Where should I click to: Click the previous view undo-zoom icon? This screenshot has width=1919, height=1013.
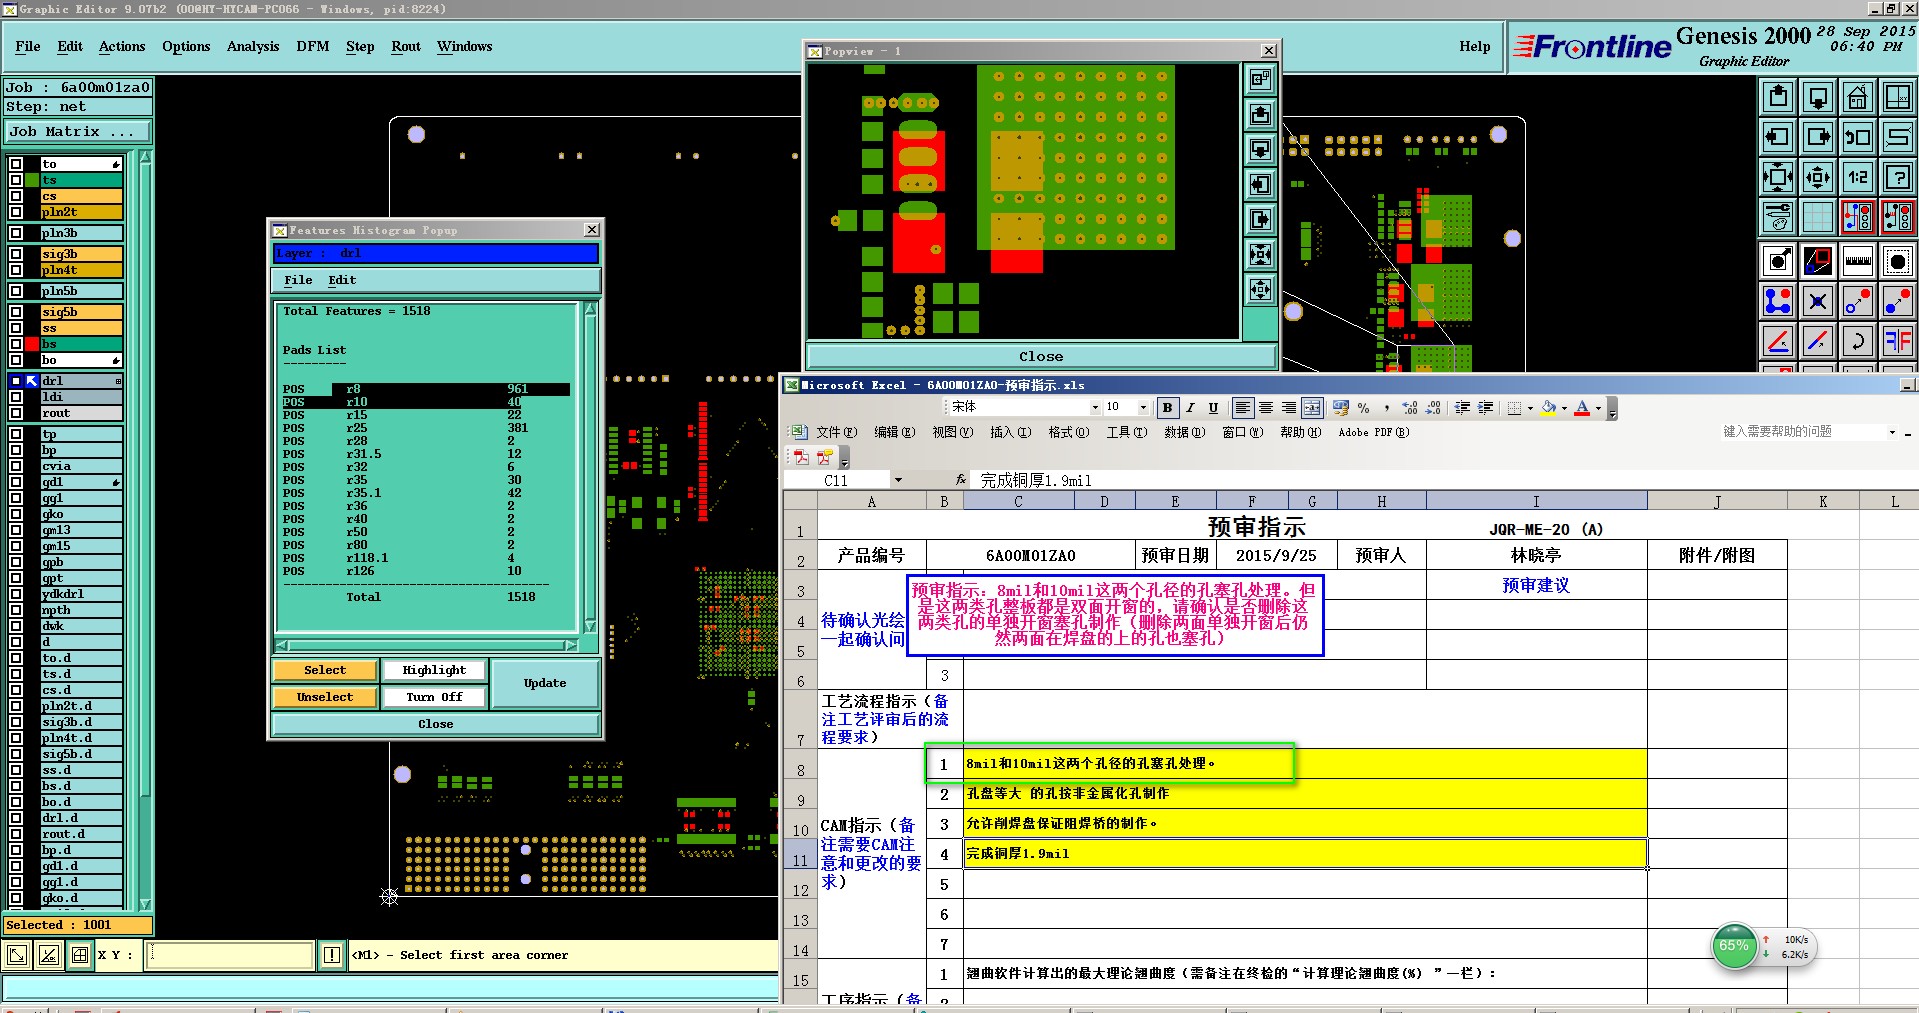(1858, 137)
